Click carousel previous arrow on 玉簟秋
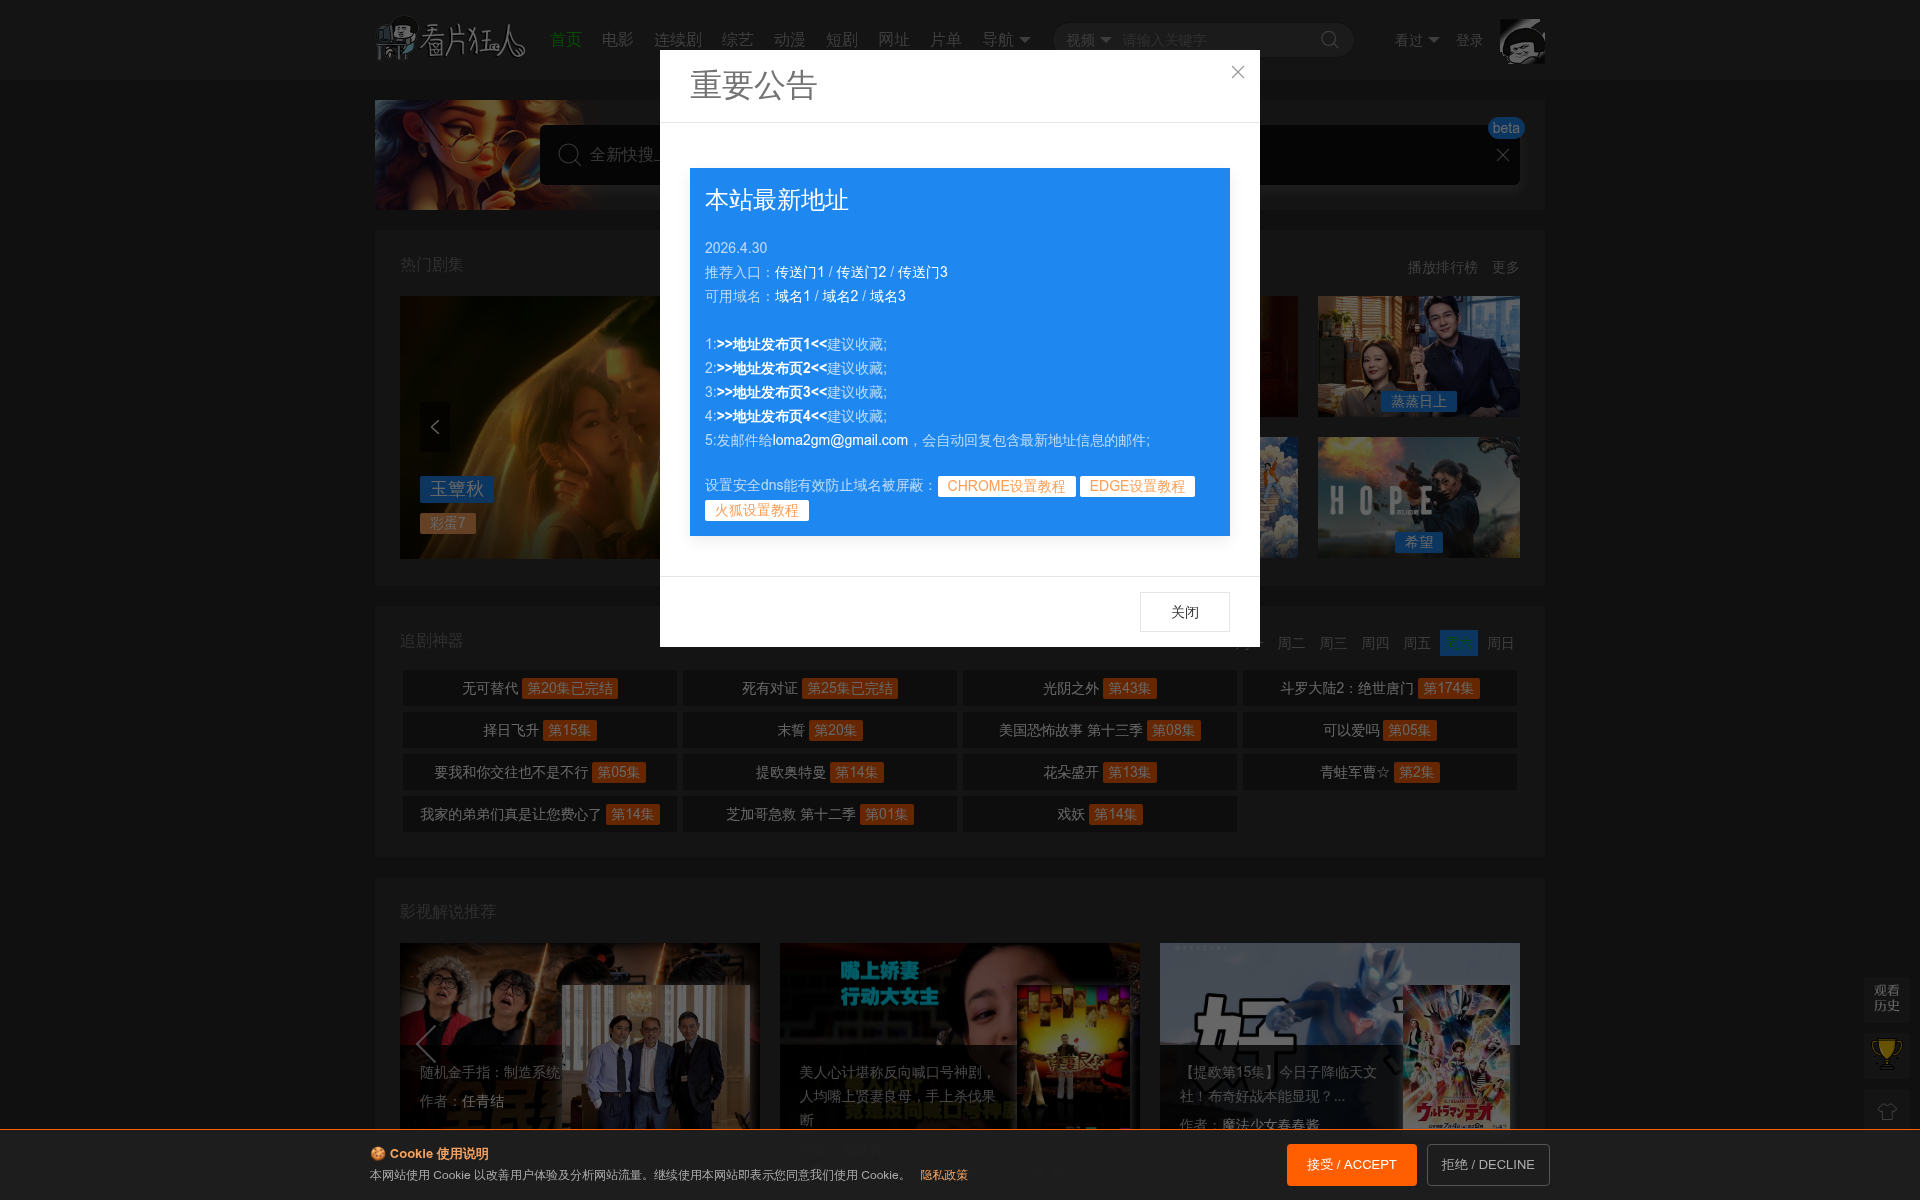 click(x=434, y=427)
